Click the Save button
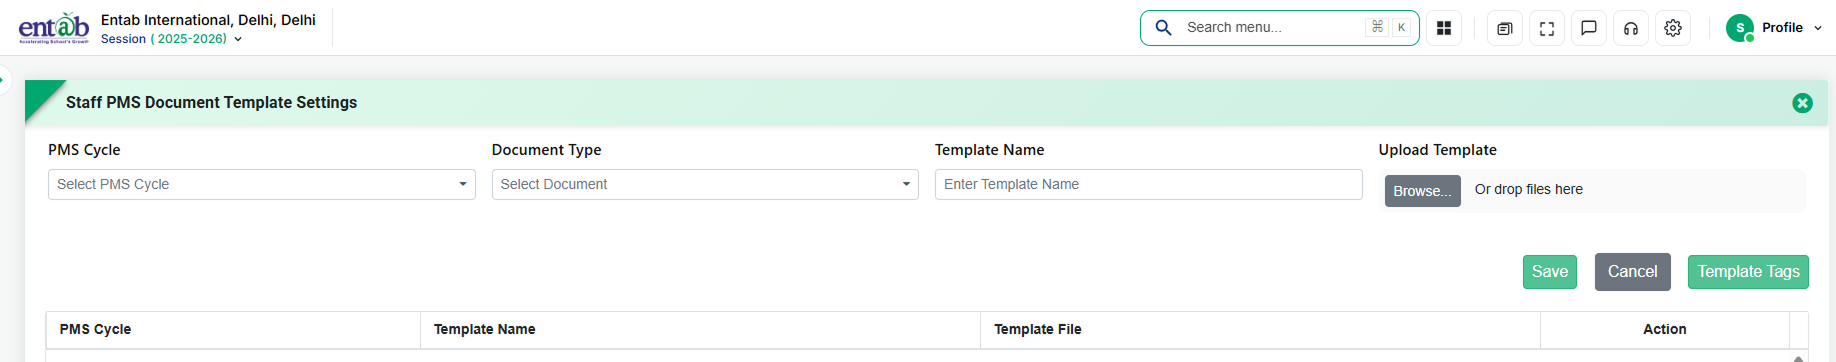The height and width of the screenshot is (362, 1836). (x=1550, y=272)
